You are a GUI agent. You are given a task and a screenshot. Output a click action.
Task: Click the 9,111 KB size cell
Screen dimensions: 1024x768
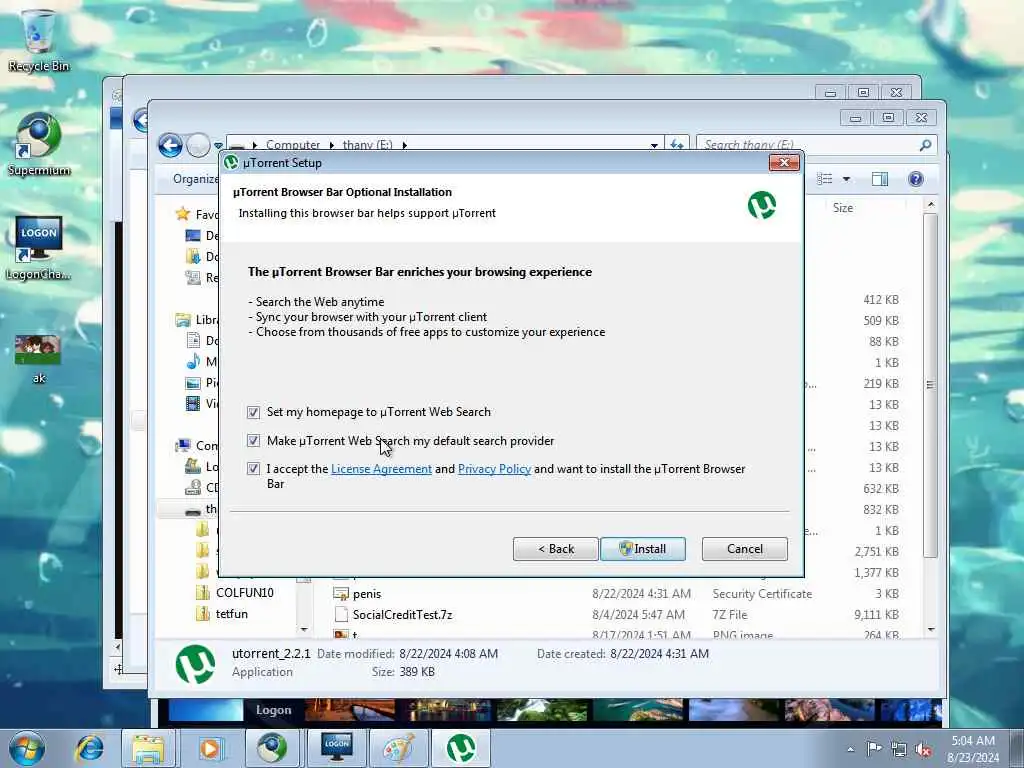[876, 615]
